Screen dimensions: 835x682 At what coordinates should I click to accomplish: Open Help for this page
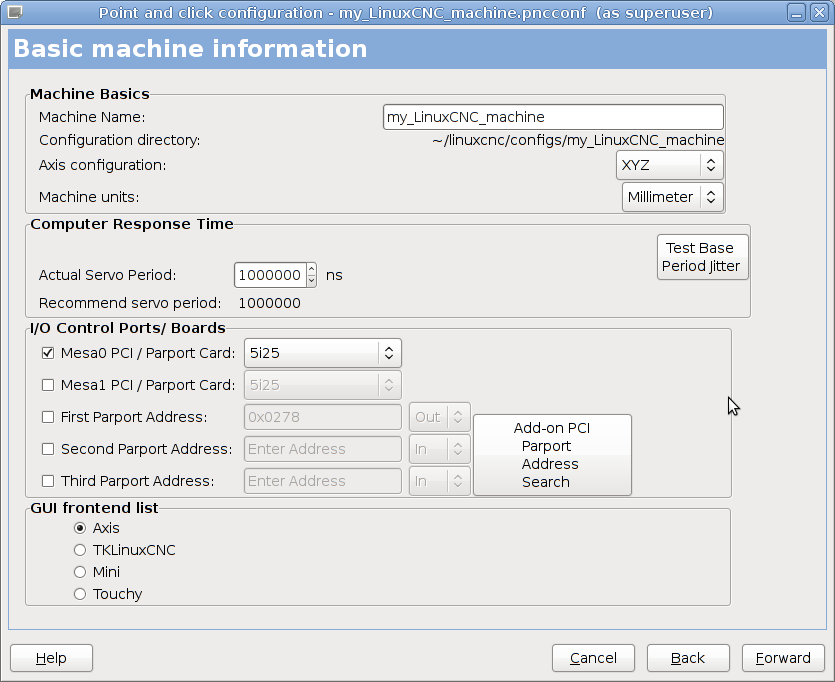[x=51, y=658]
